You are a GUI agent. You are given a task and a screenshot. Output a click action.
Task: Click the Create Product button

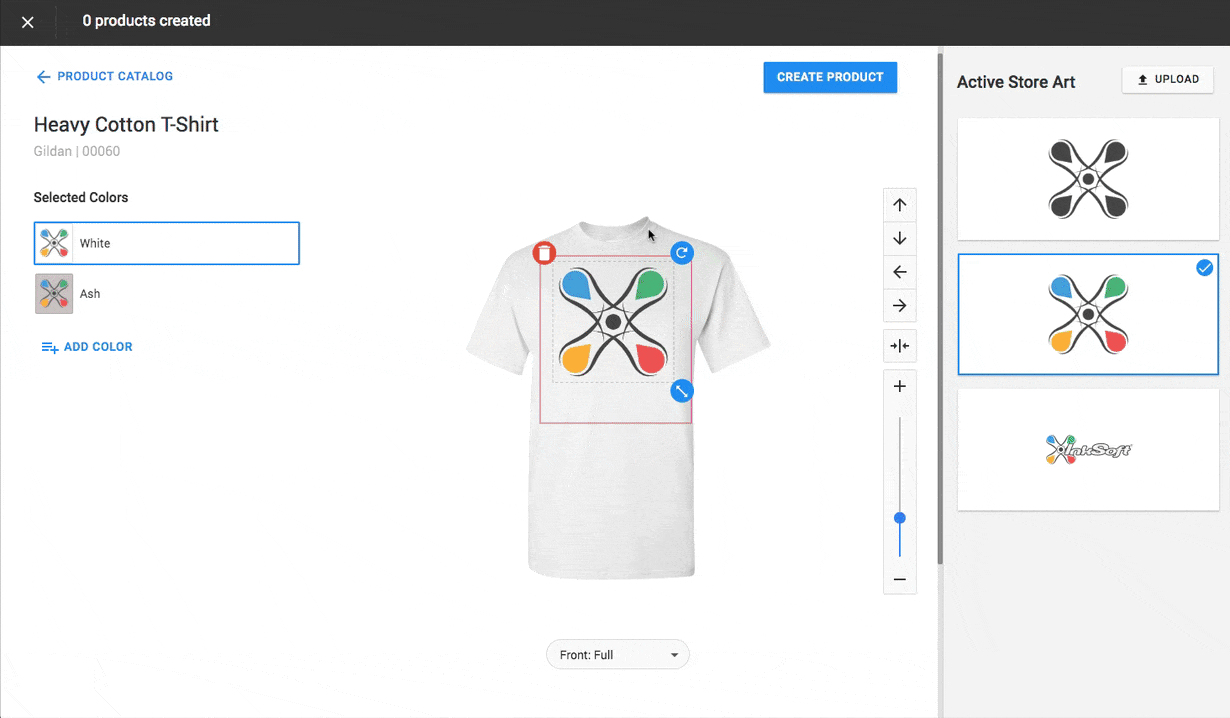[830, 77]
